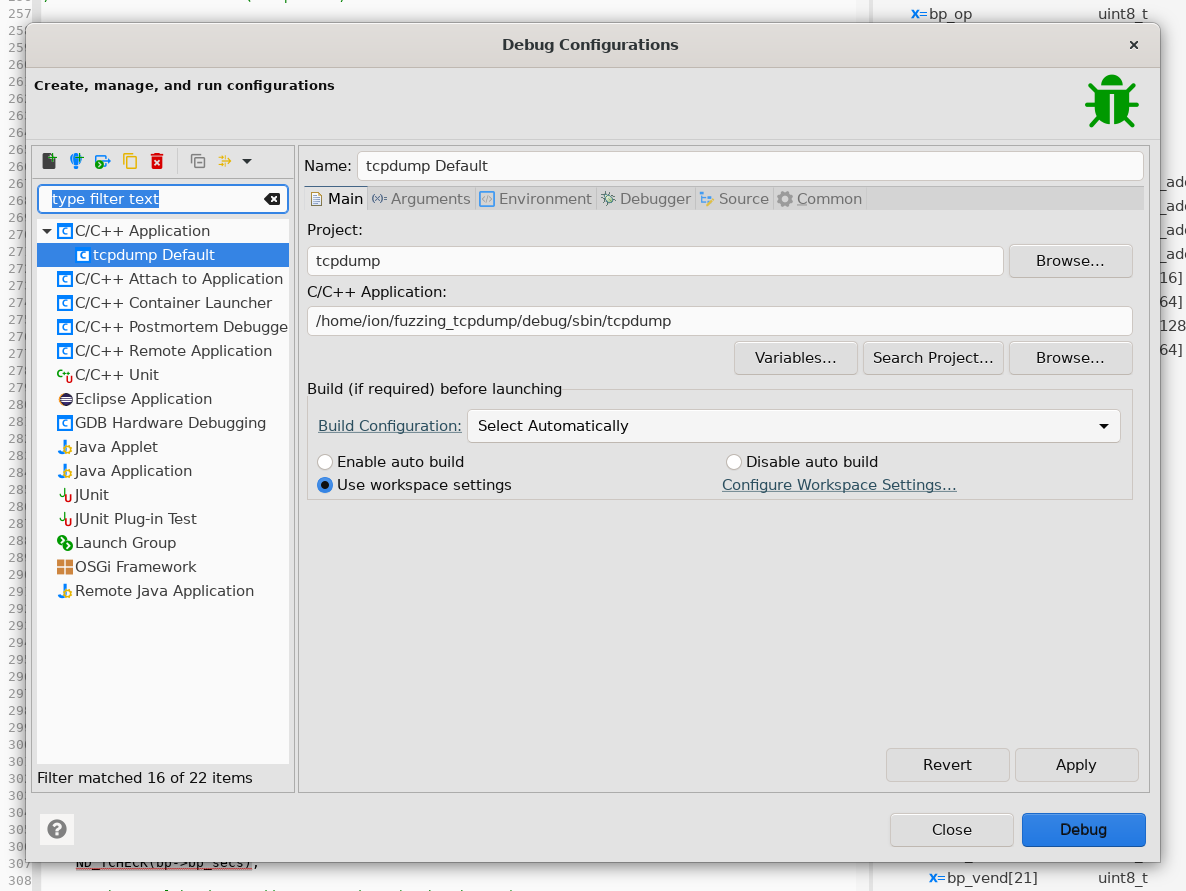Select GDB Hardware Debugging

click(x=161, y=424)
